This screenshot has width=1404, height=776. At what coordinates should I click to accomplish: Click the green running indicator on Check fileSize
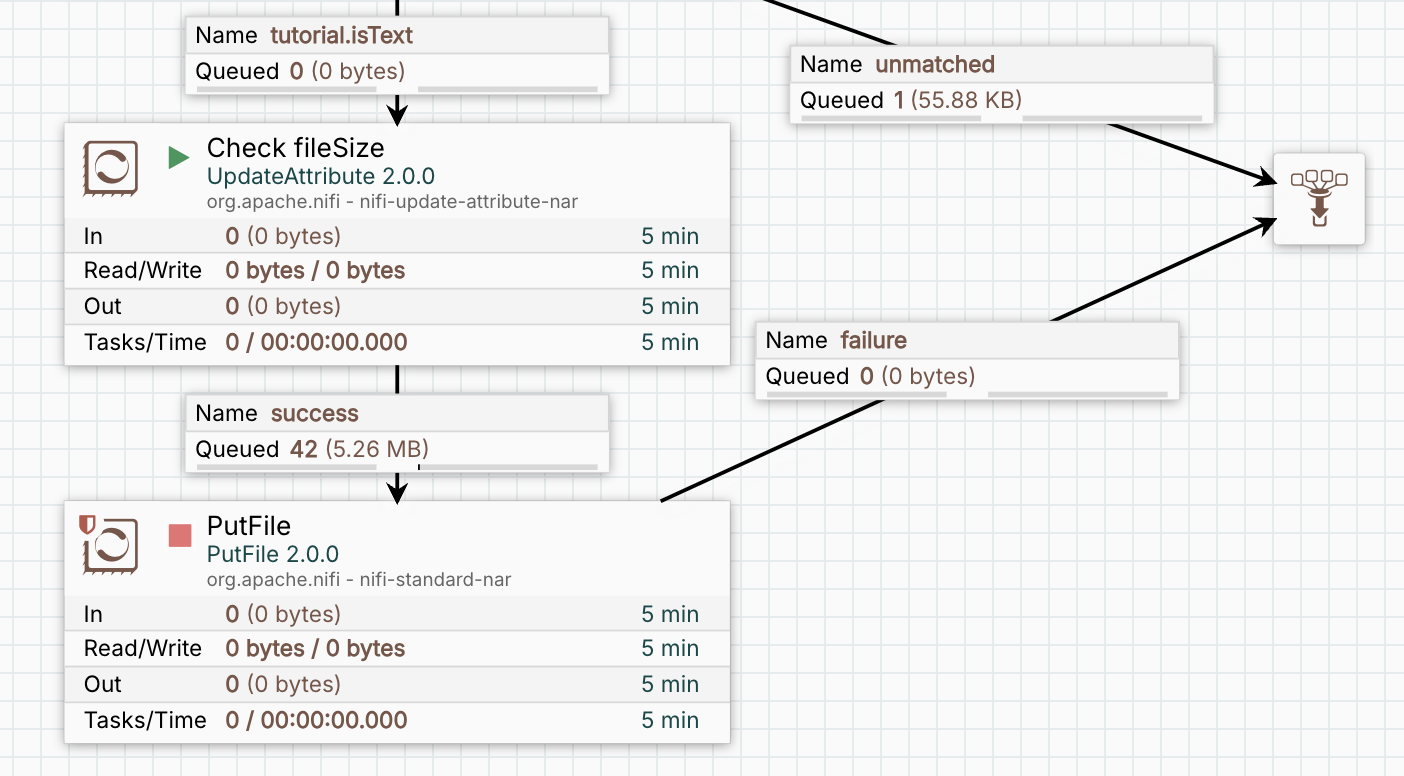click(x=179, y=157)
